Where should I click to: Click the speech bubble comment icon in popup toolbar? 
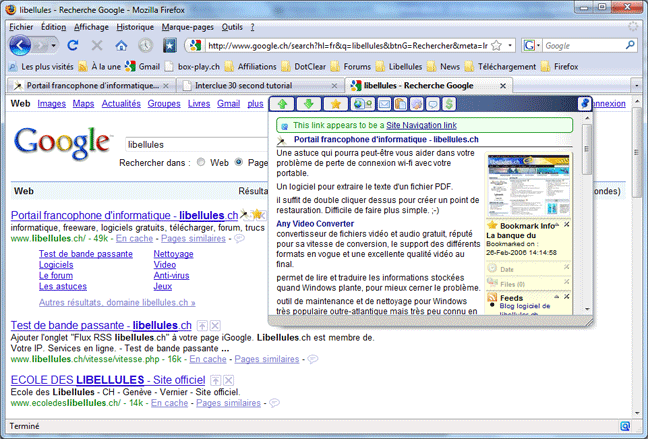click(433, 104)
